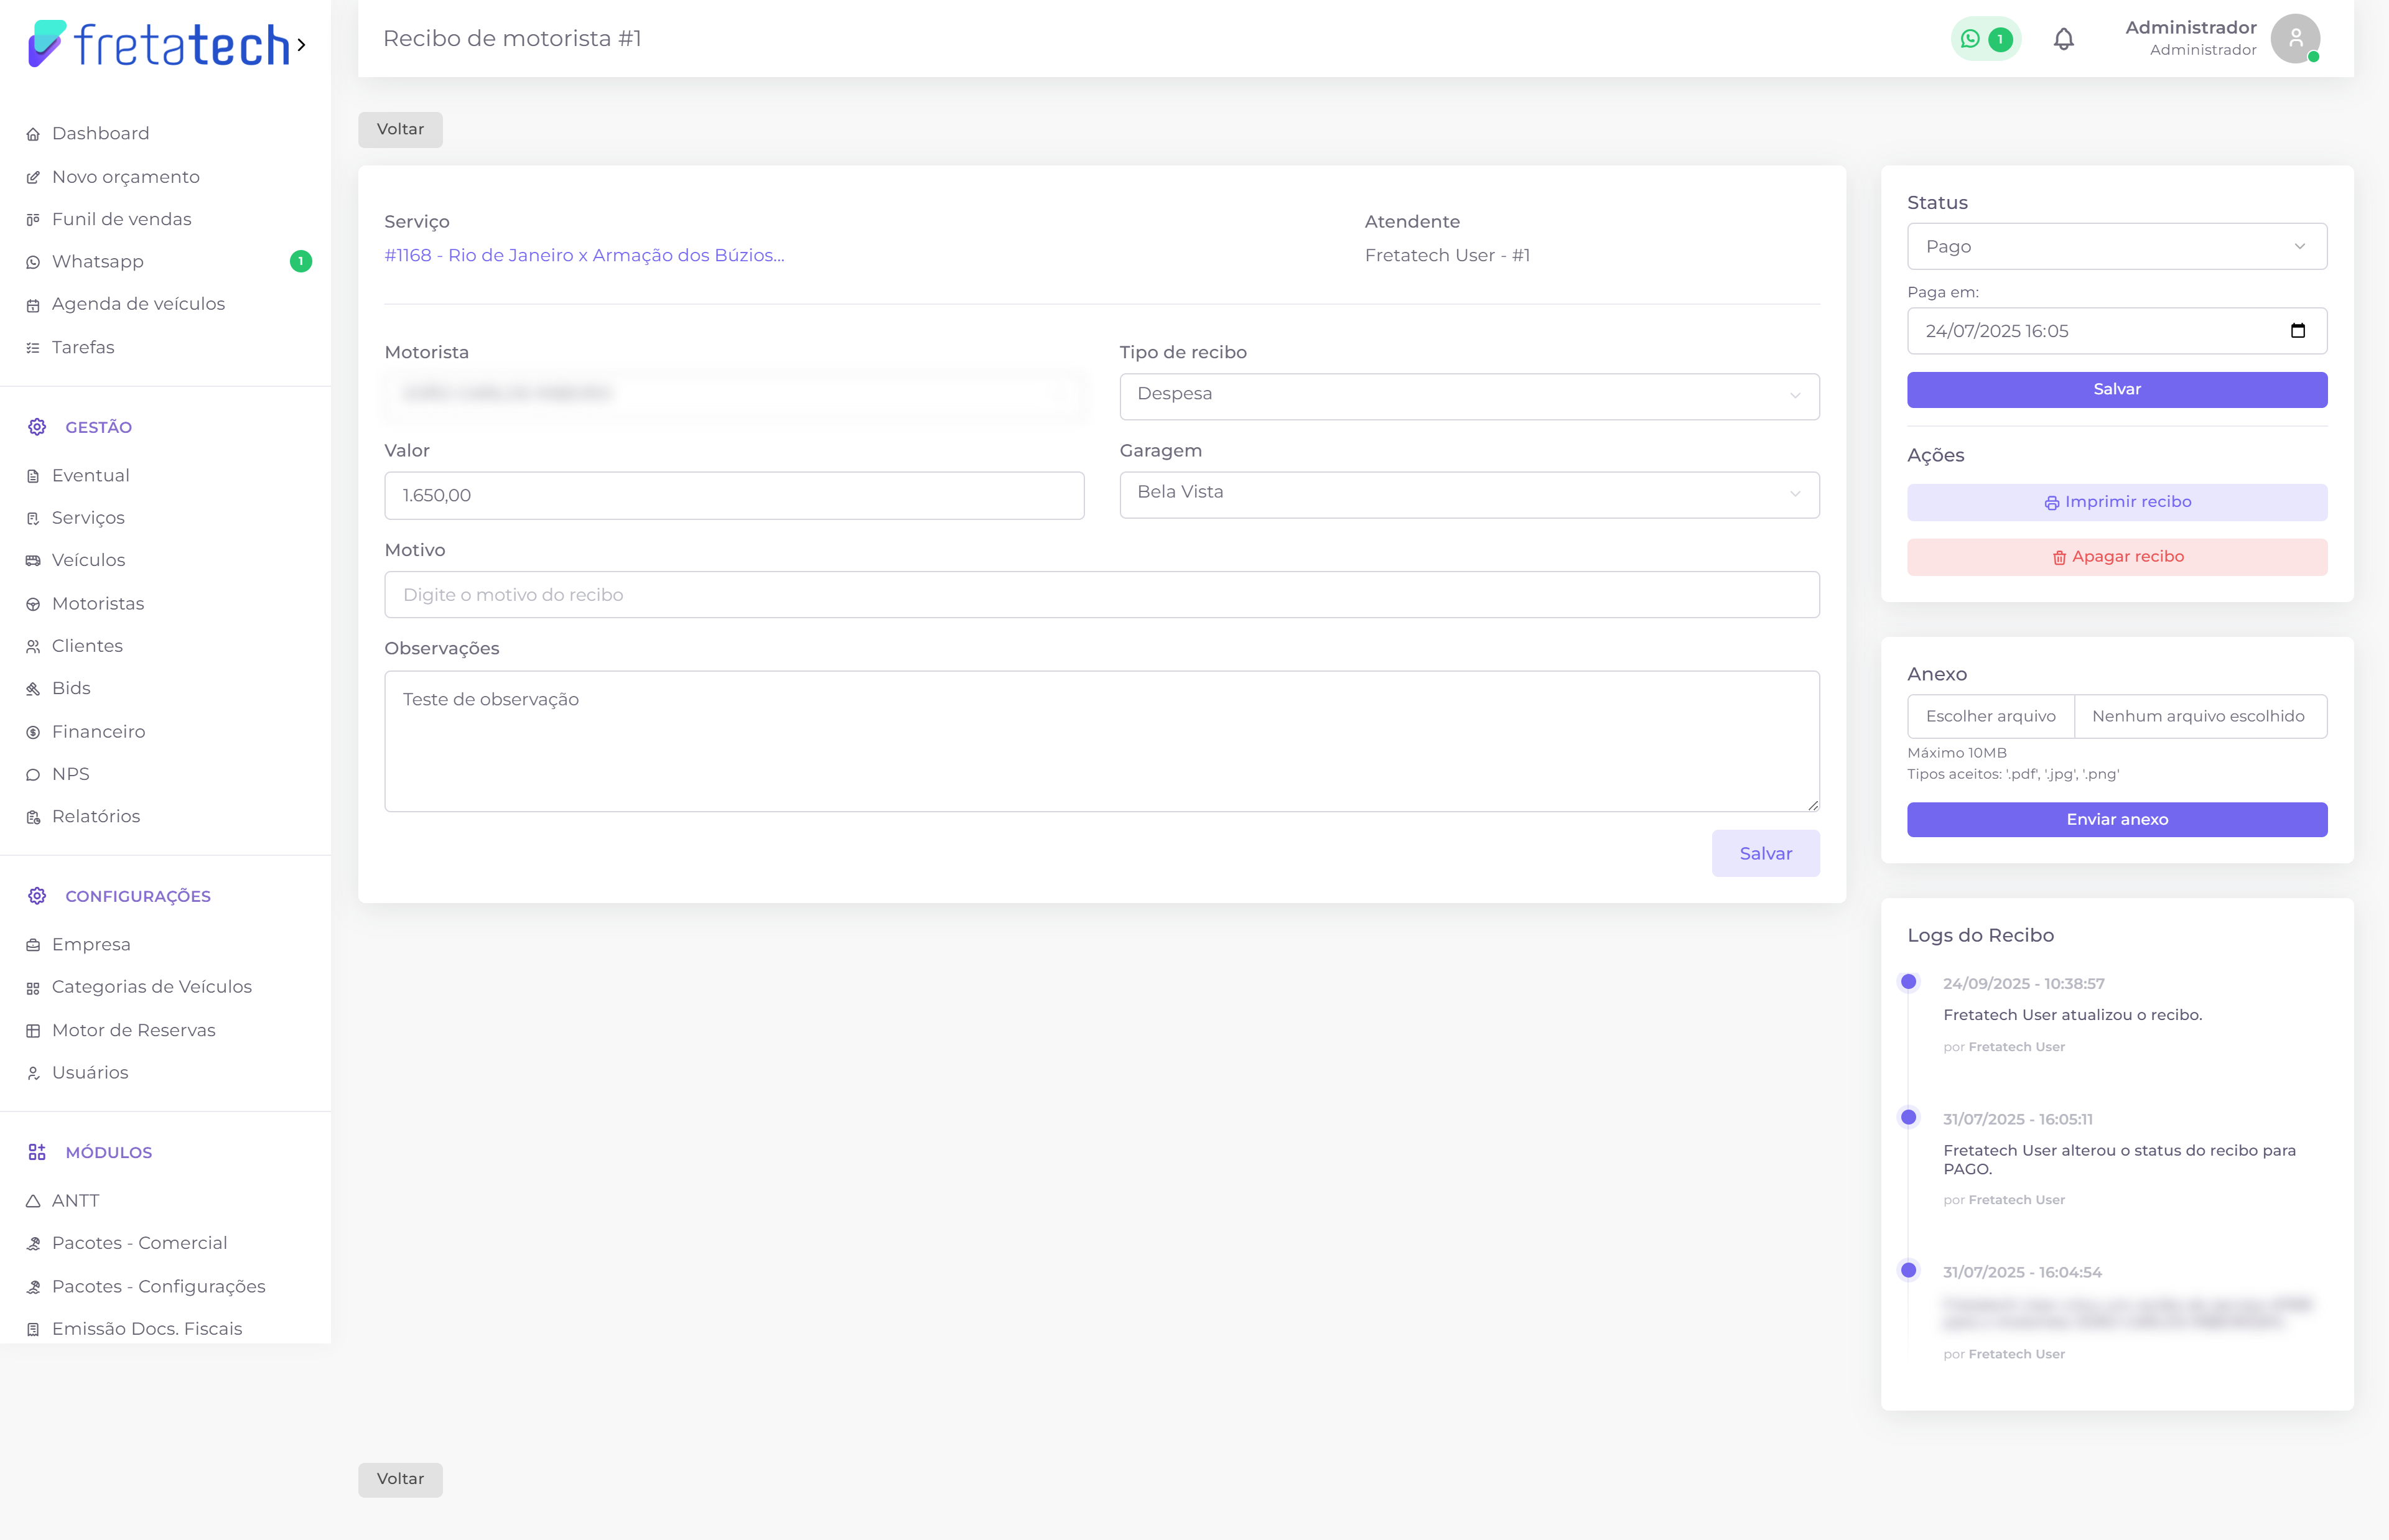Click Enviar anexo button
The width and height of the screenshot is (2389, 1540).
pos(2117,820)
